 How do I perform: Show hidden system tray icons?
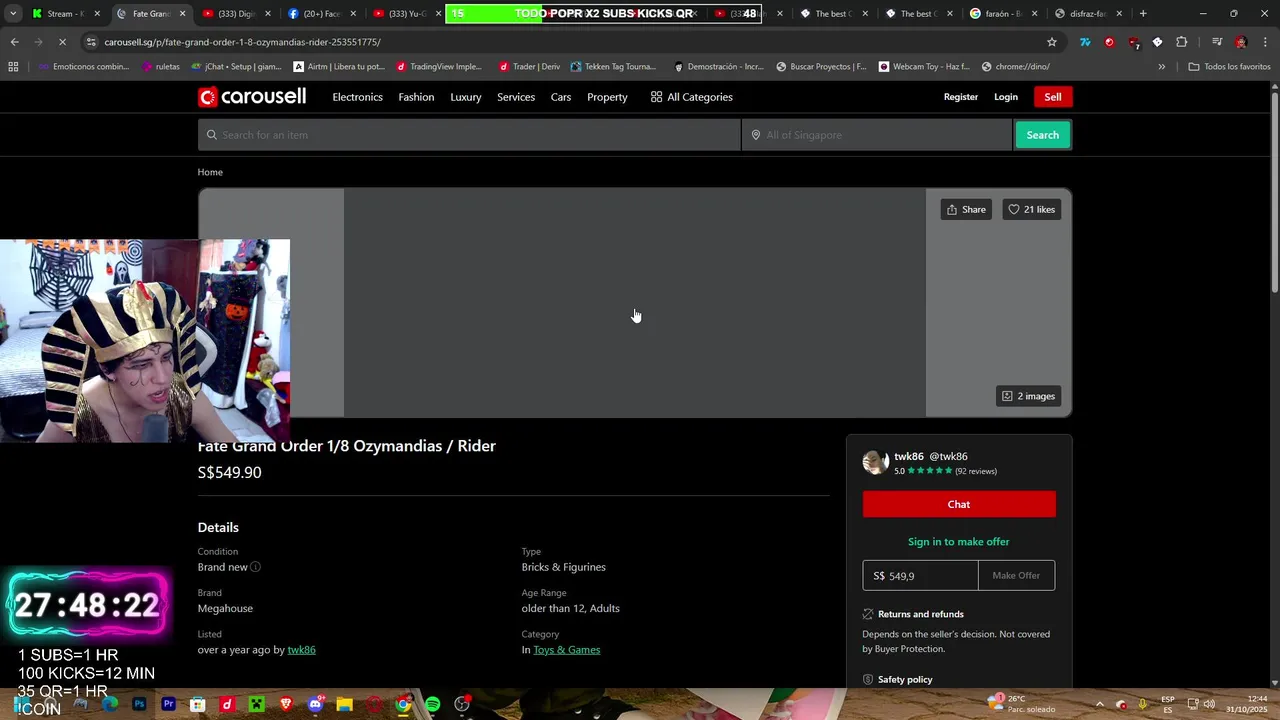pos(1099,704)
